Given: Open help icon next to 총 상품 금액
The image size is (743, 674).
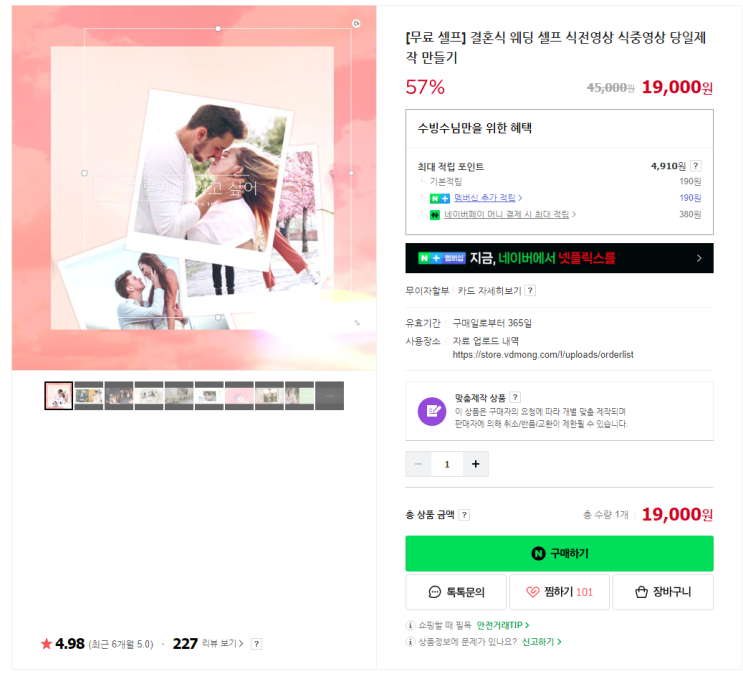Looking at the screenshot, I should point(465,515).
